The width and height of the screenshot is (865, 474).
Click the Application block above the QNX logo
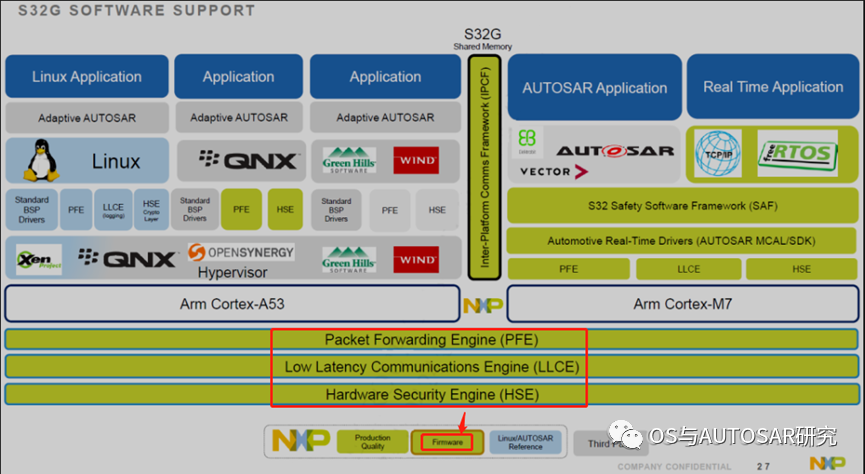point(238,76)
